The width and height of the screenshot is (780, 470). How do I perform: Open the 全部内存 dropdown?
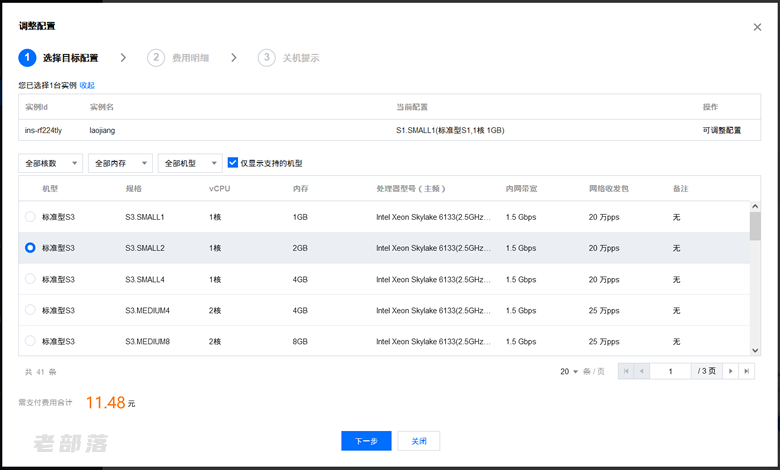tap(120, 163)
